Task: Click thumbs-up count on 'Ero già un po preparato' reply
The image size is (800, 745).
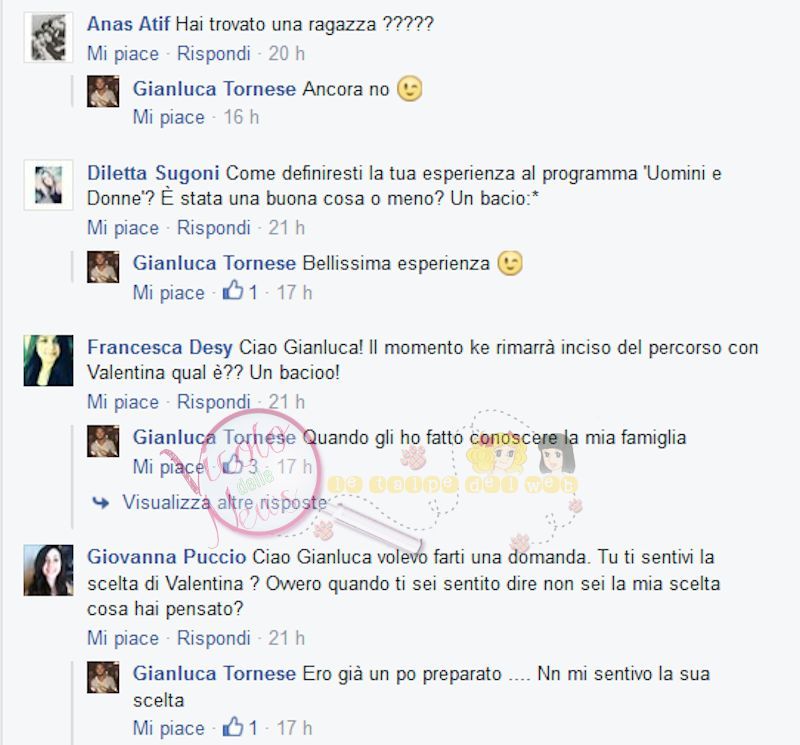Action: pos(253,728)
